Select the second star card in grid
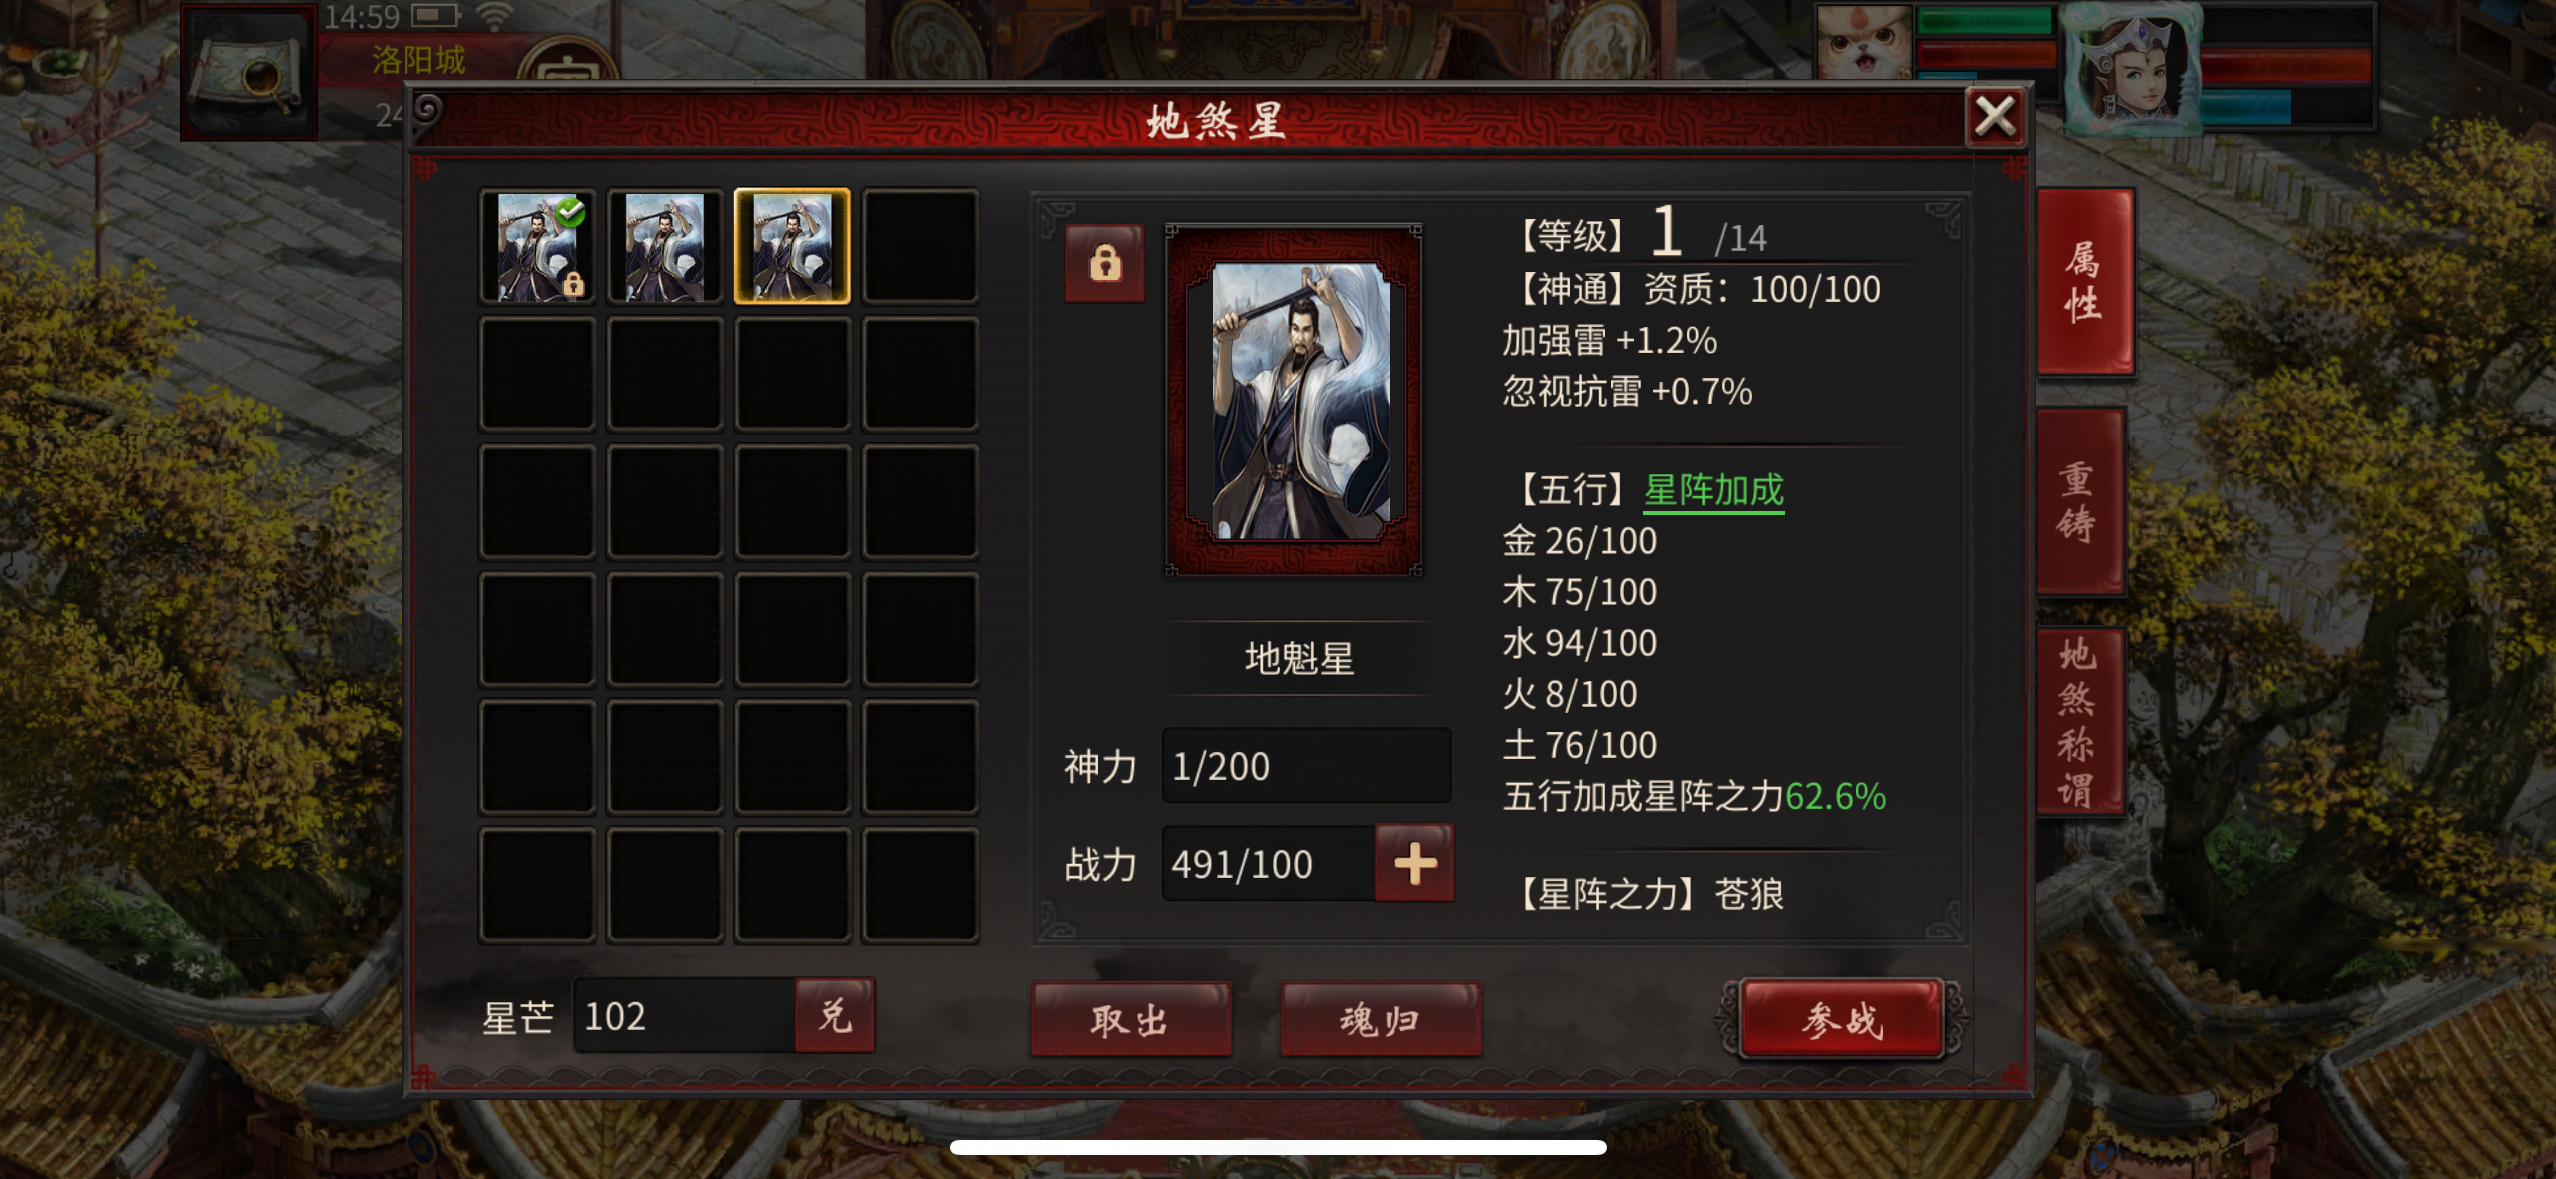This screenshot has height=1179, width=2556. (x=665, y=247)
